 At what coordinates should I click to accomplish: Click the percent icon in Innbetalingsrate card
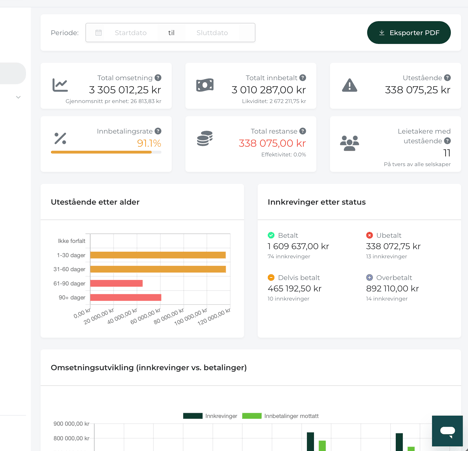pos(60,138)
